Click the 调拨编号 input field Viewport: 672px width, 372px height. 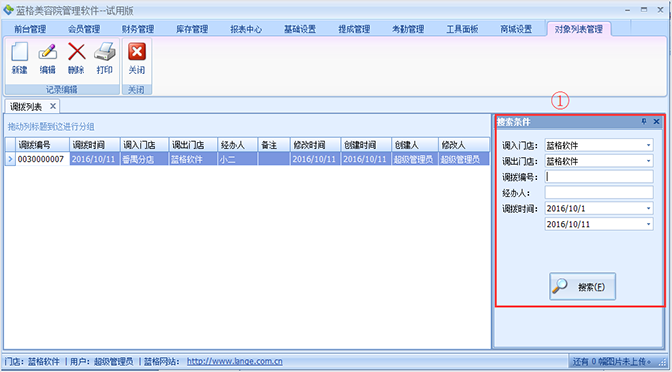599,177
